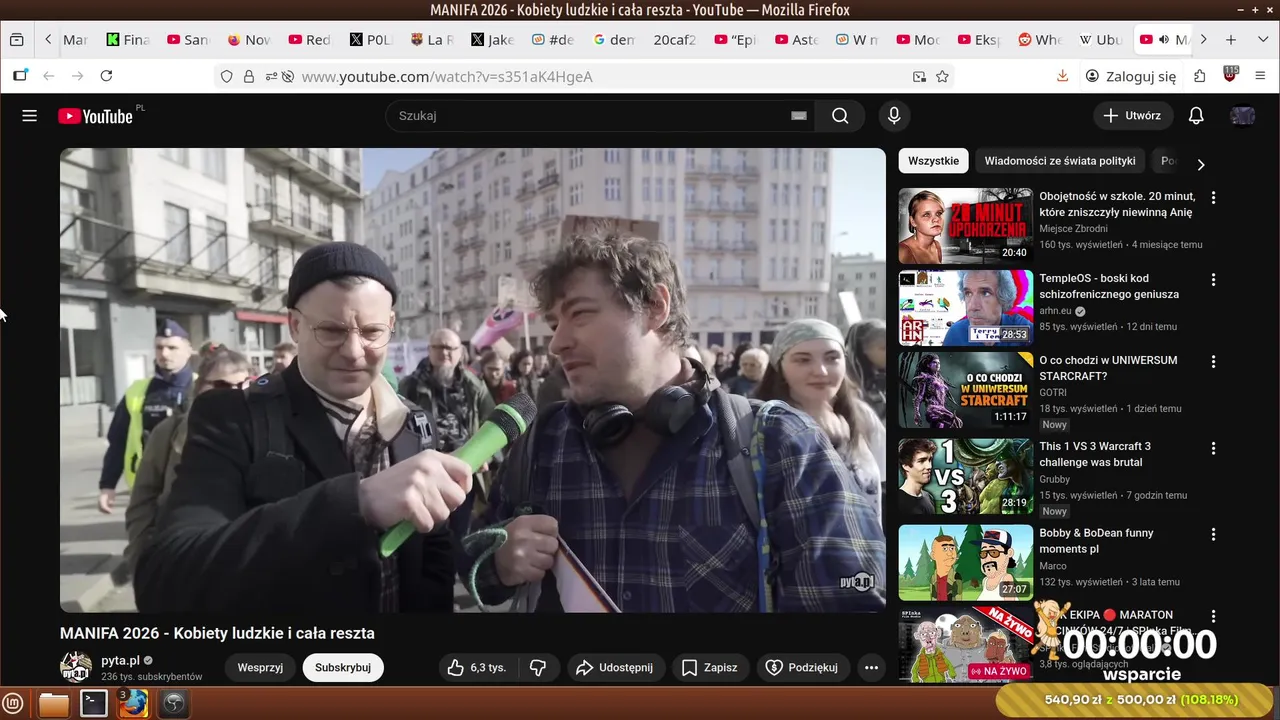Open TempleOS boski kod thumbnail
Image resolution: width=1280 pixels, height=720 pixels.
tap(965, 308)
